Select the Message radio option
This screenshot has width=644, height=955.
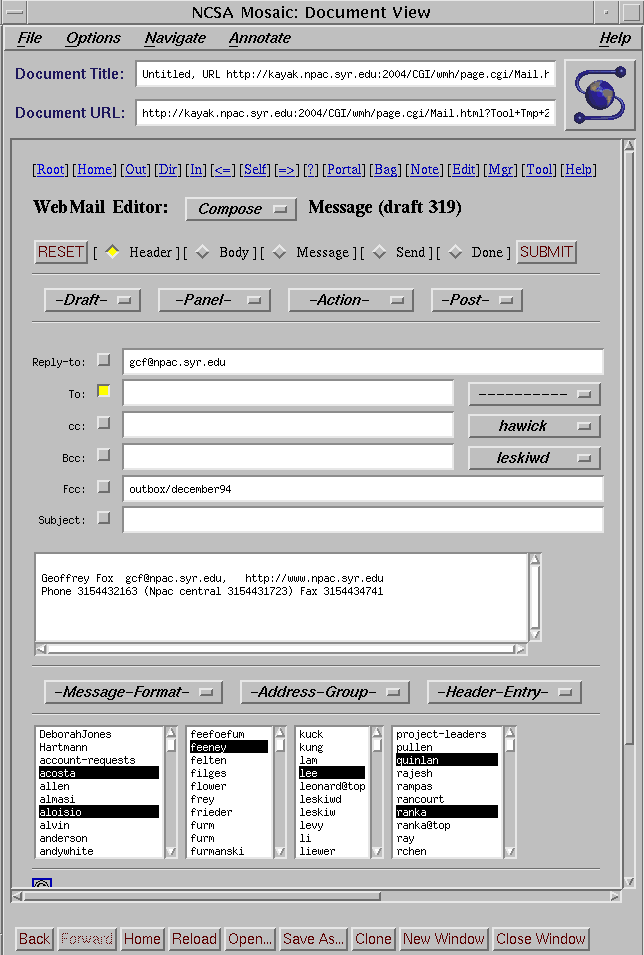point(279,252)
